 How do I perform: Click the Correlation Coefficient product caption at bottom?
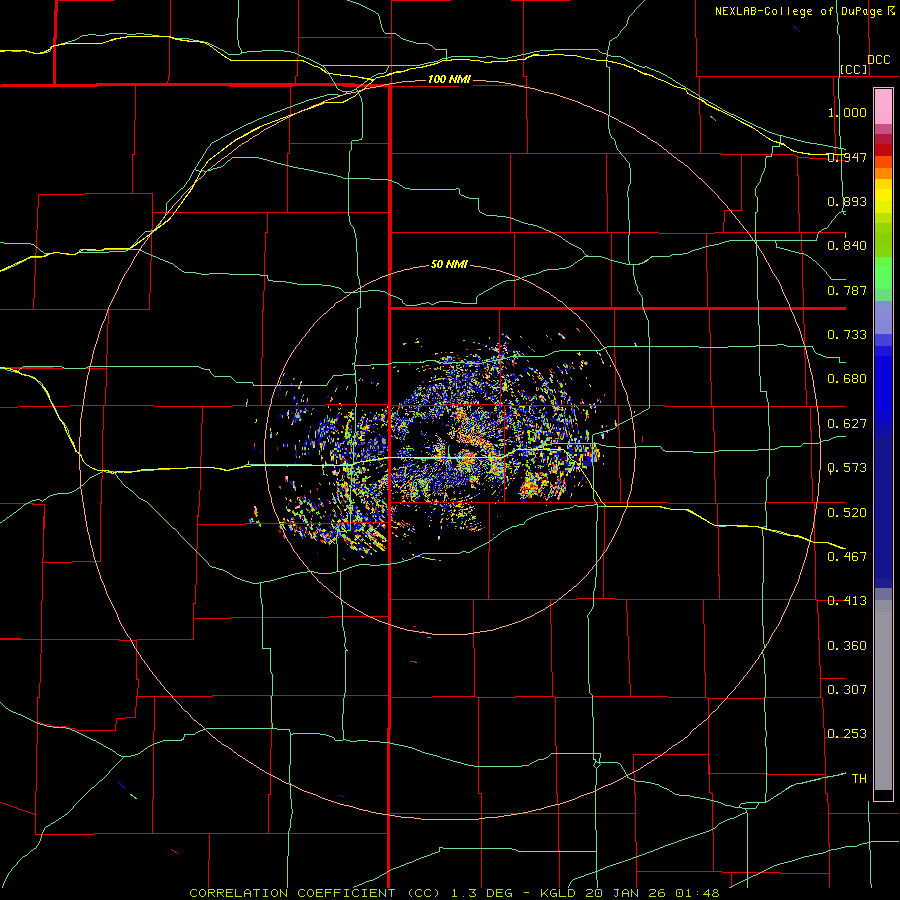click(x=454, y=893)
